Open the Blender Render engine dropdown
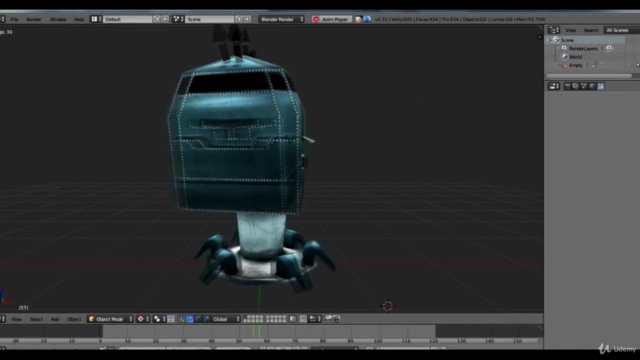This screenshot has width=640, height=360. pyautogui.click(x=281, y=19)
